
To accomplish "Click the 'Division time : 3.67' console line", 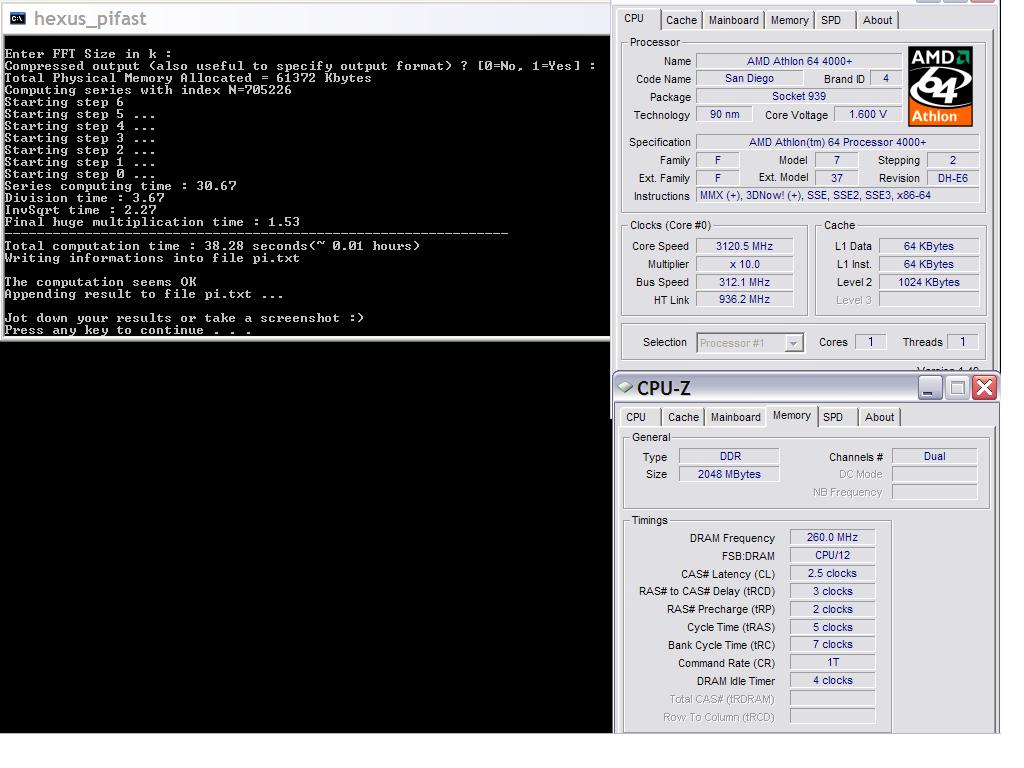I will point(84,198).
